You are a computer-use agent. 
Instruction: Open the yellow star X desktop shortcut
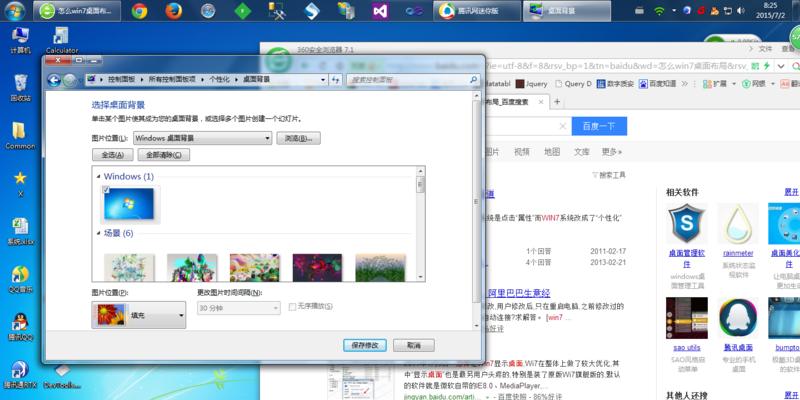click(x=20, y=184)
